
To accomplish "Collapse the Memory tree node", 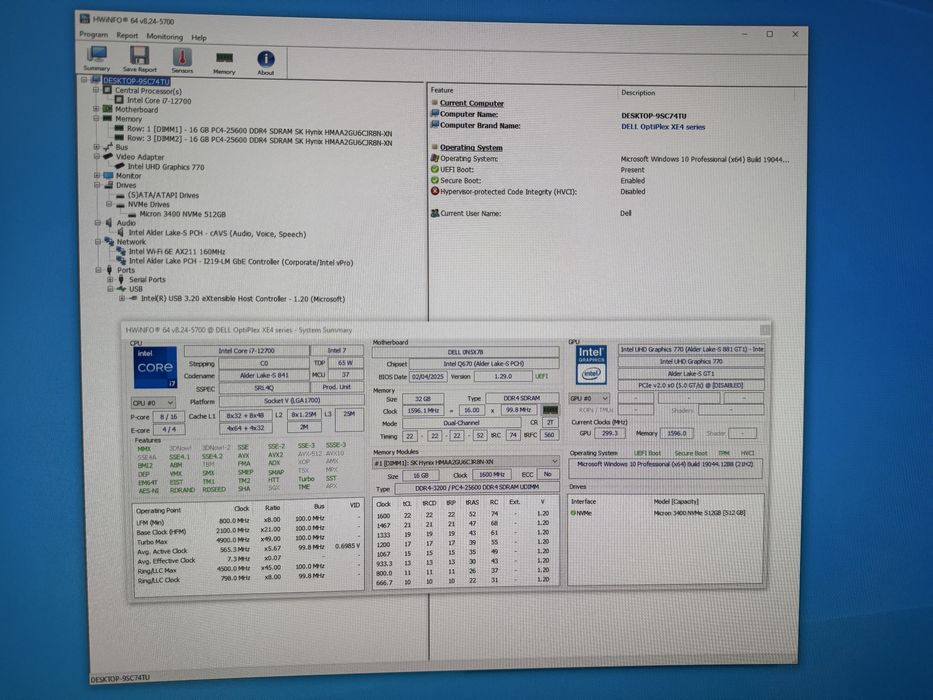I will pos(96,119).
